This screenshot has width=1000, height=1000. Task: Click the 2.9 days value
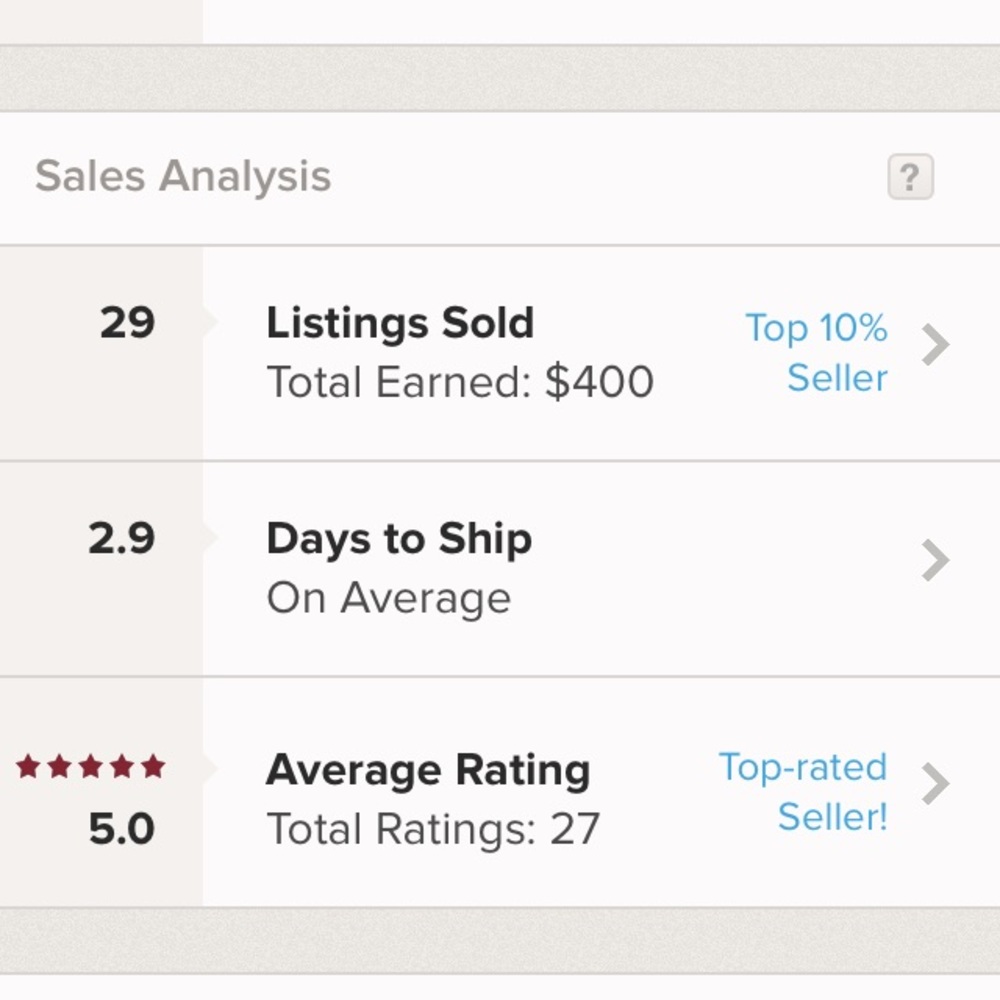[121, 539]
